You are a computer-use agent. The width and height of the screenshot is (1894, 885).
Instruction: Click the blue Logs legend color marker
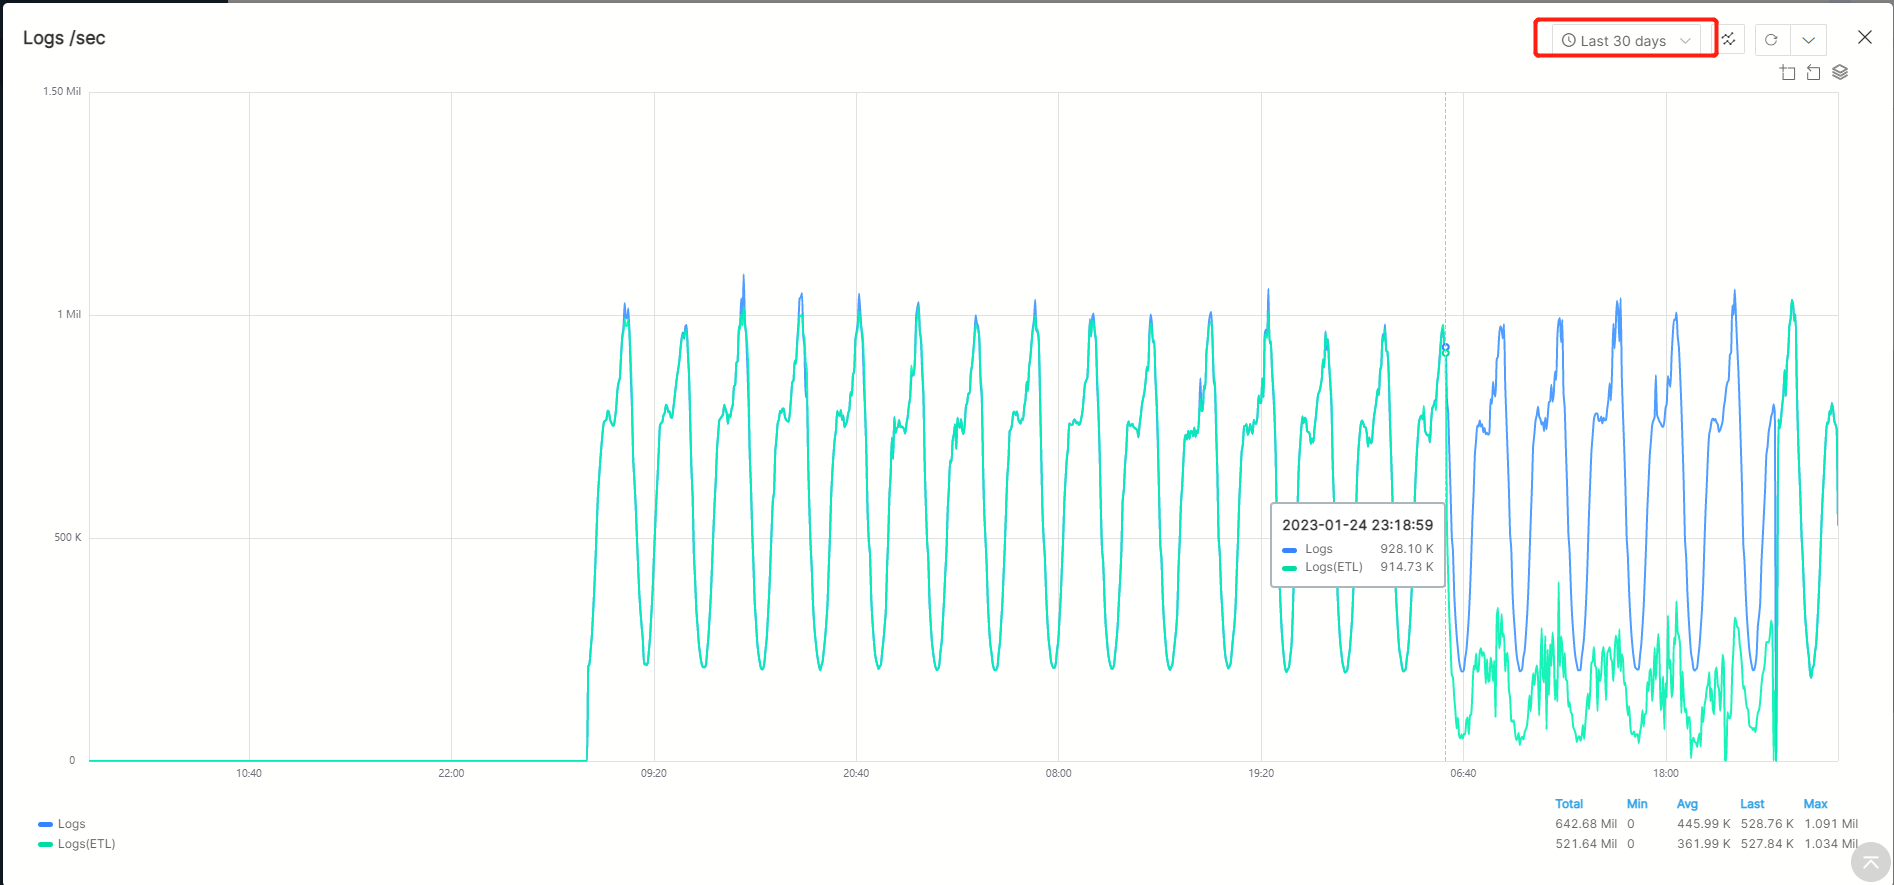pyautogui.click(x=45, y=824)
